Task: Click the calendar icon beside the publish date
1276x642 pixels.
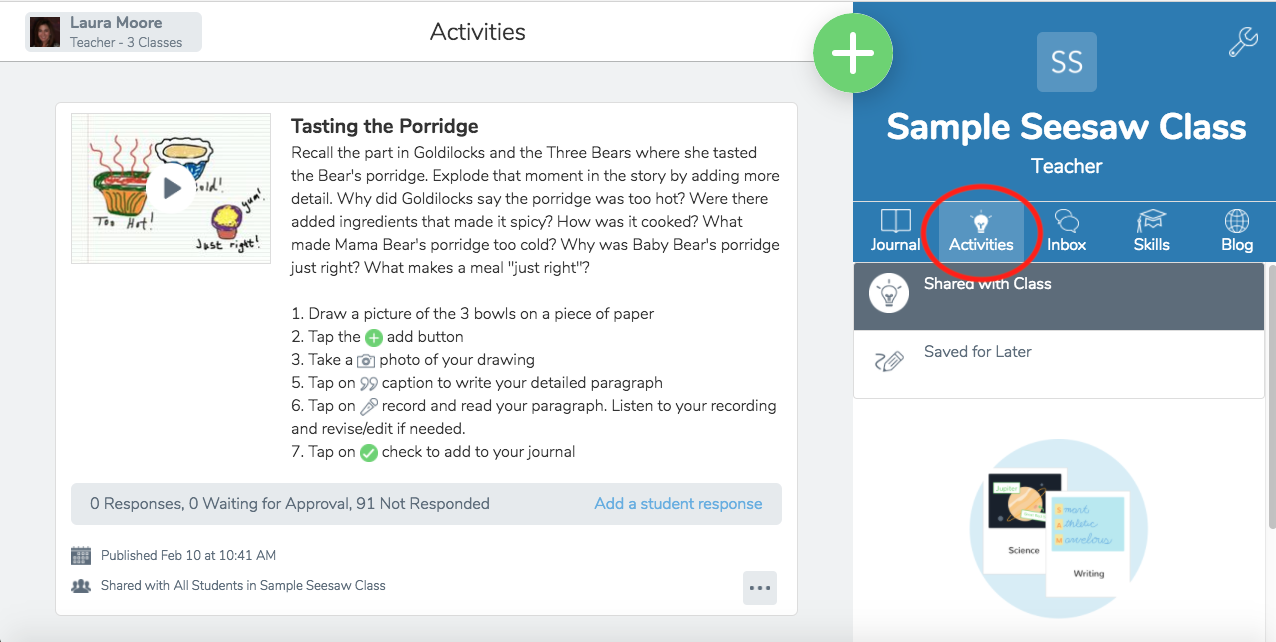Action: [81, 555]
